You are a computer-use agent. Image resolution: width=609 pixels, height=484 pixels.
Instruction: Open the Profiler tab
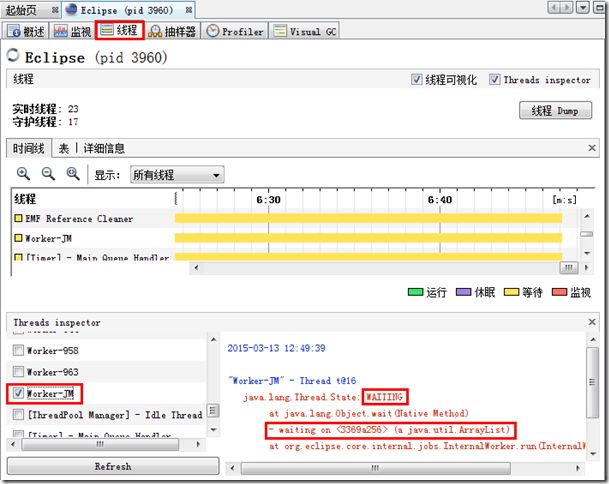(235, 31)
